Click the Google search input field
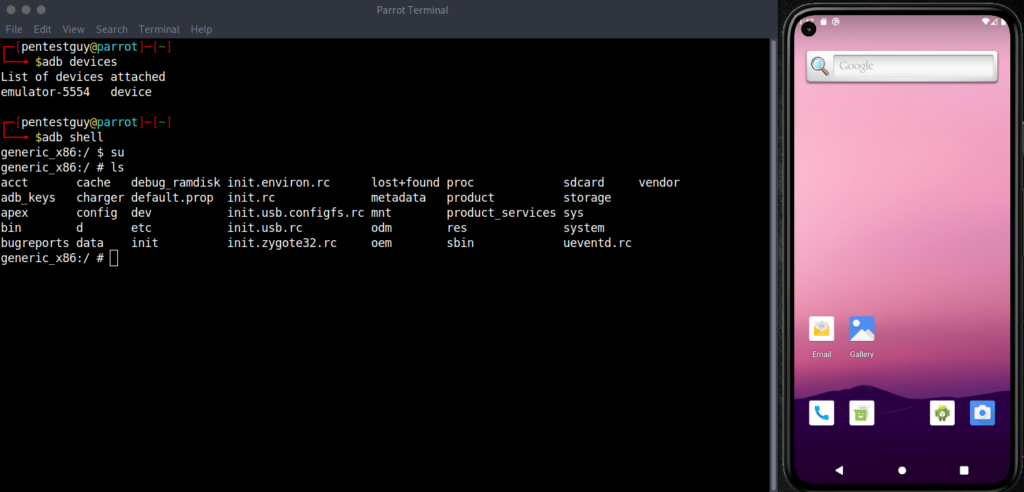 pyautogui.click(x=913, y=66)
